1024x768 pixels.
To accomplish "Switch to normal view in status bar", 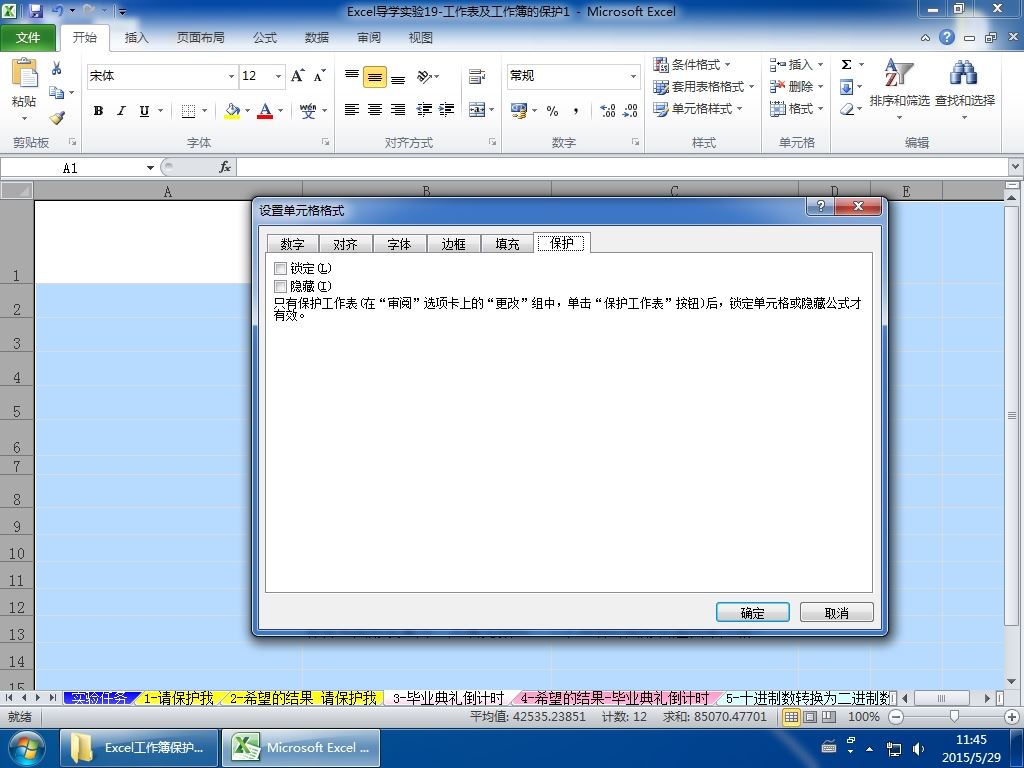I will pyautogui.click(x=792, y=717).
